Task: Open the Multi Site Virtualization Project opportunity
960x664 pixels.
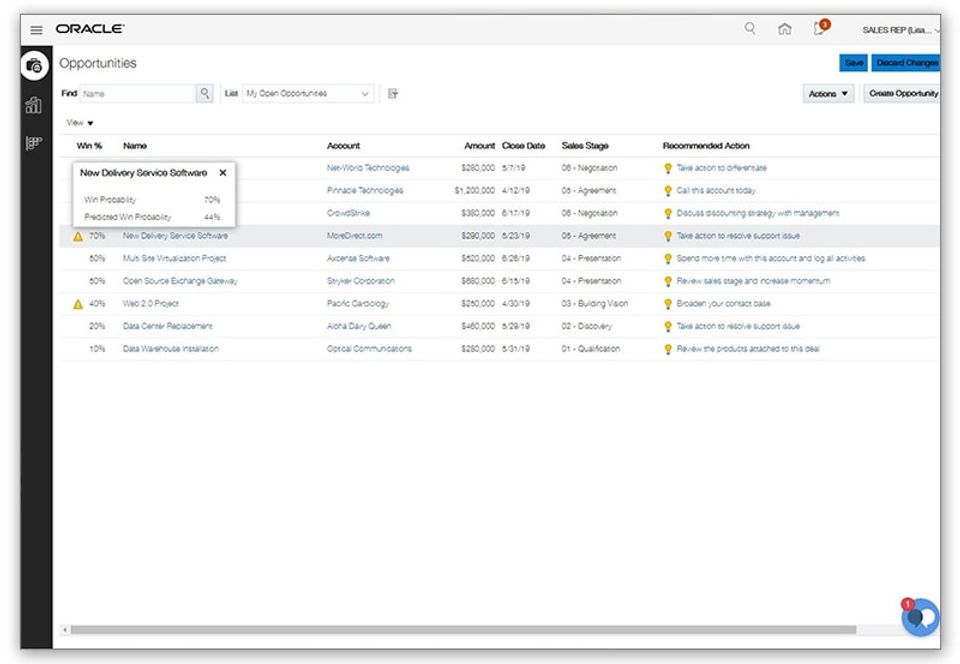Action: 174,258
